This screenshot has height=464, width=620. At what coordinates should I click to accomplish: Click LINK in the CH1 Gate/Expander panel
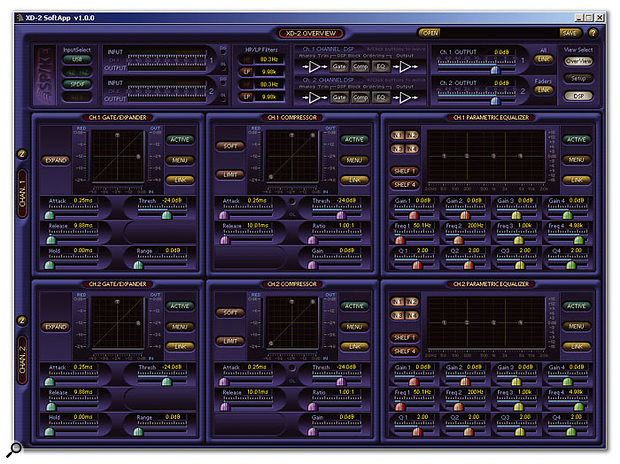180,180
